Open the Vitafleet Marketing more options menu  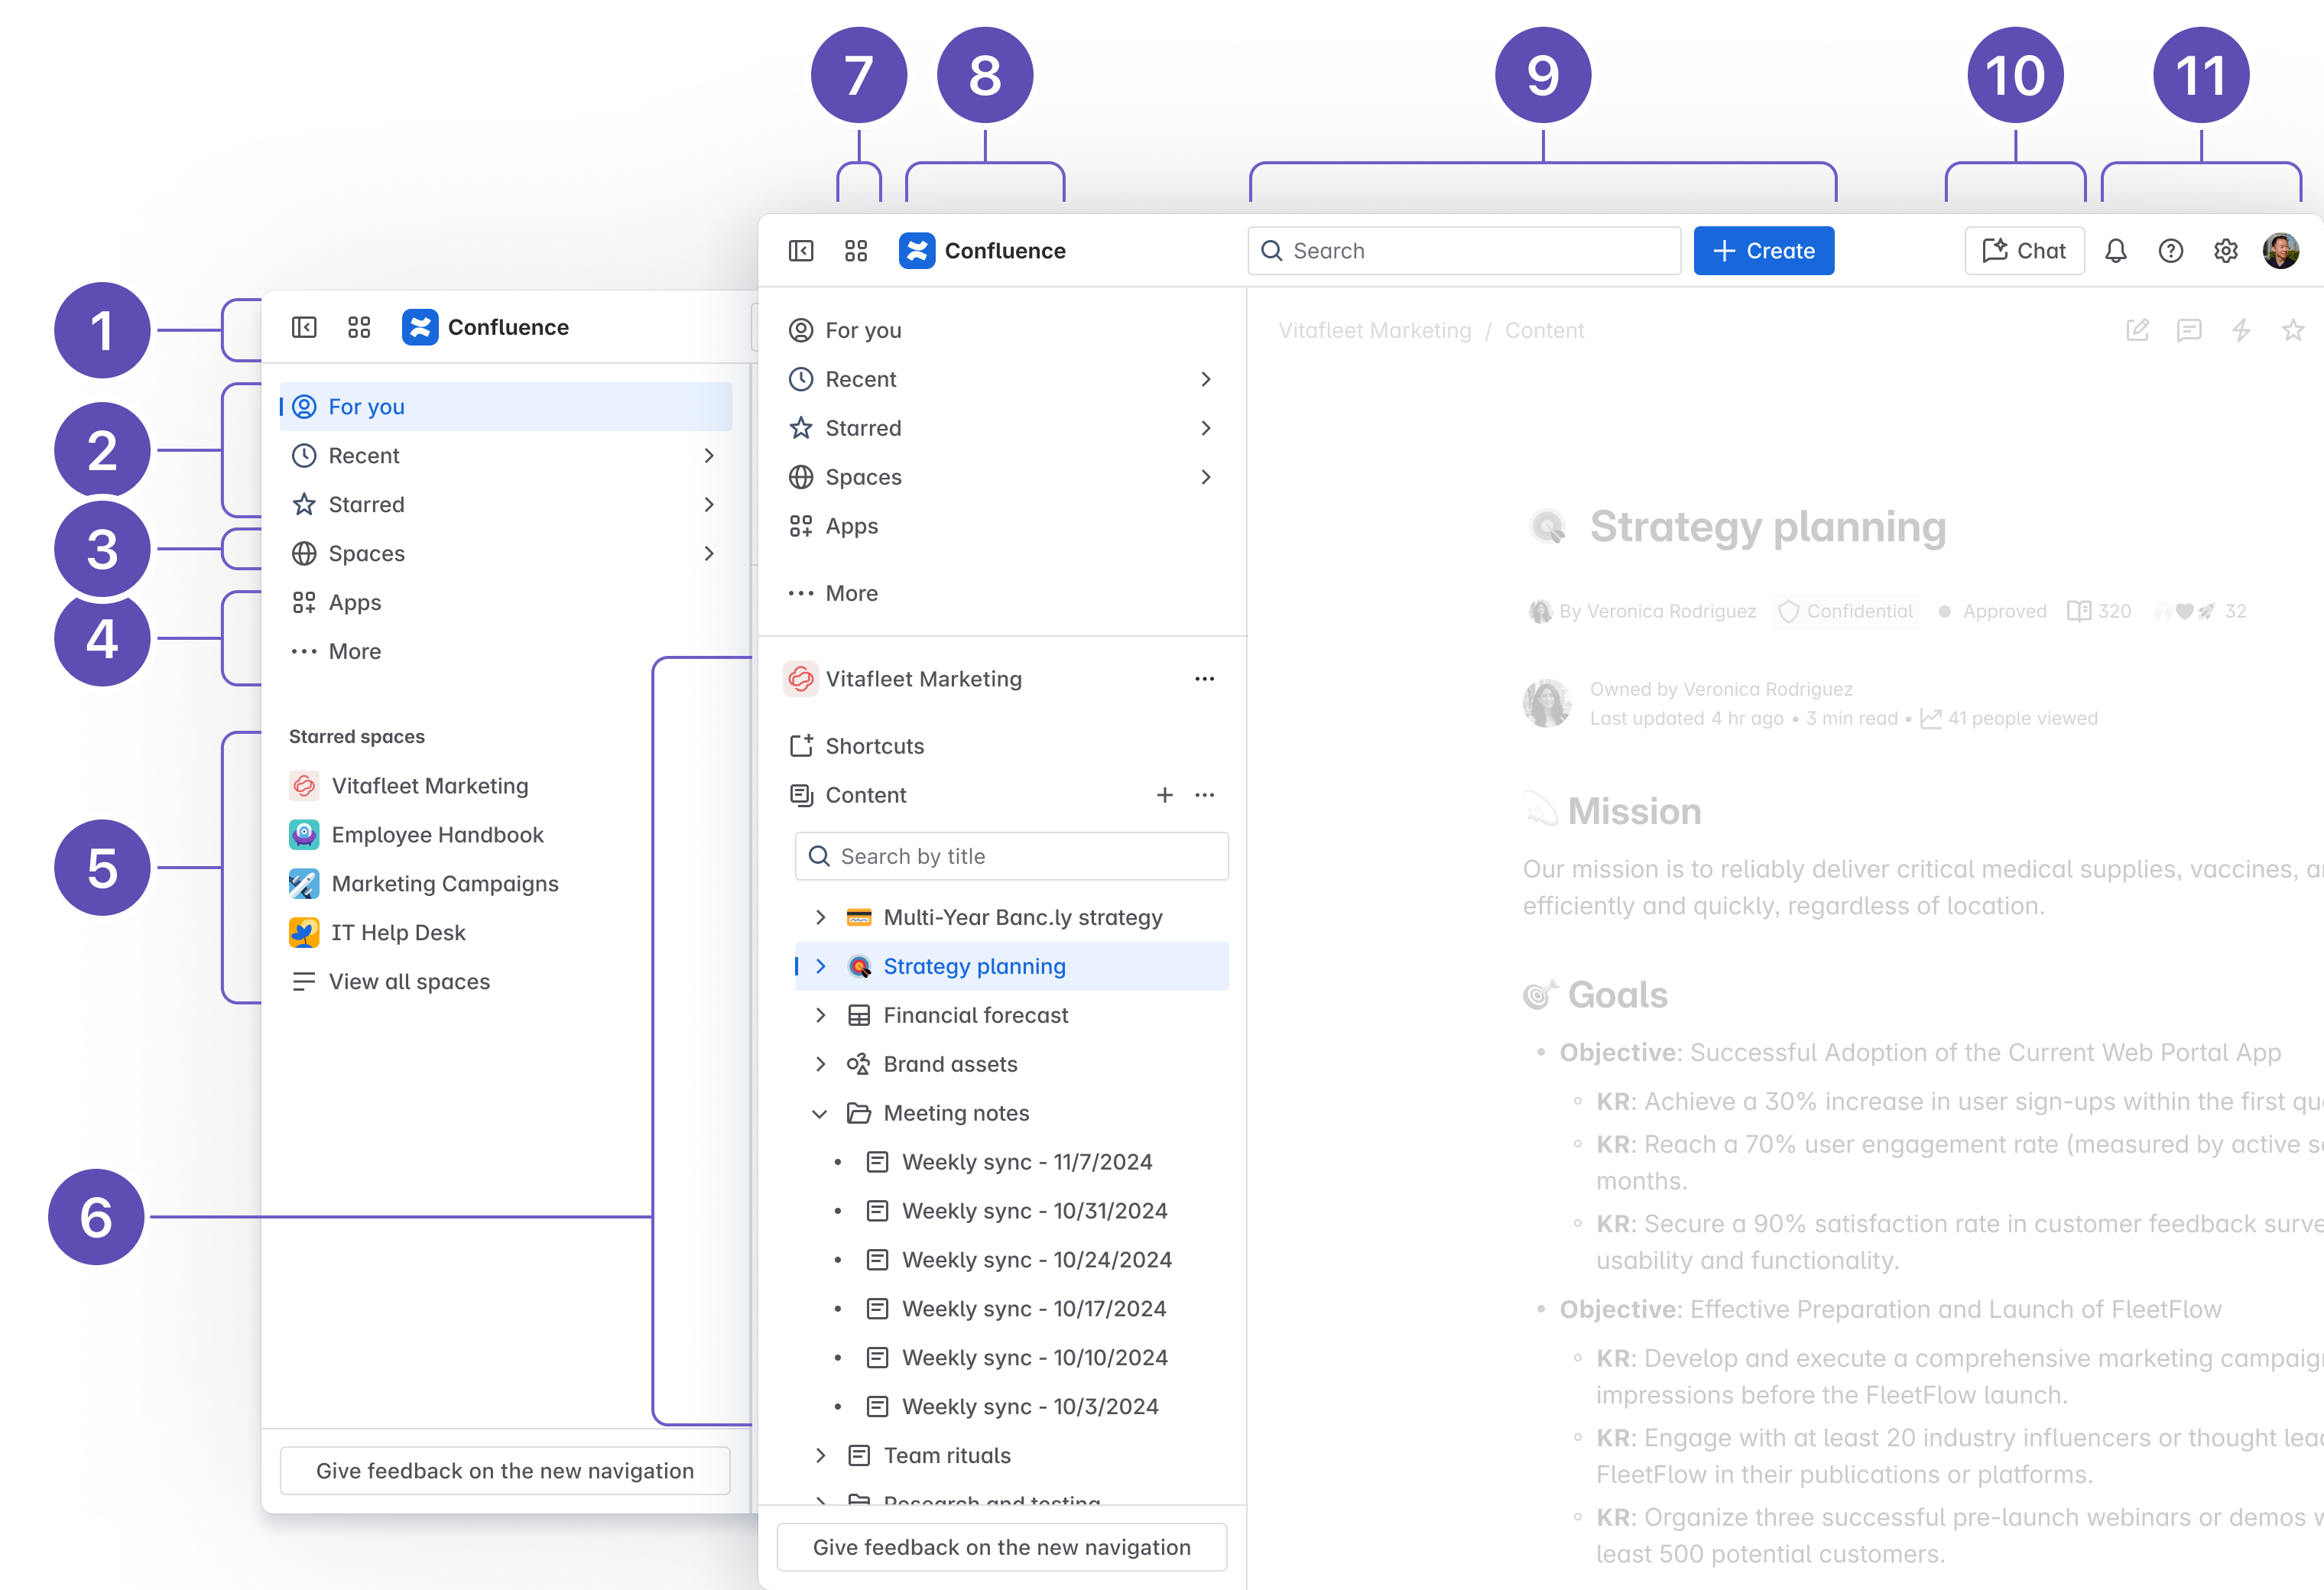(1205, 680)
